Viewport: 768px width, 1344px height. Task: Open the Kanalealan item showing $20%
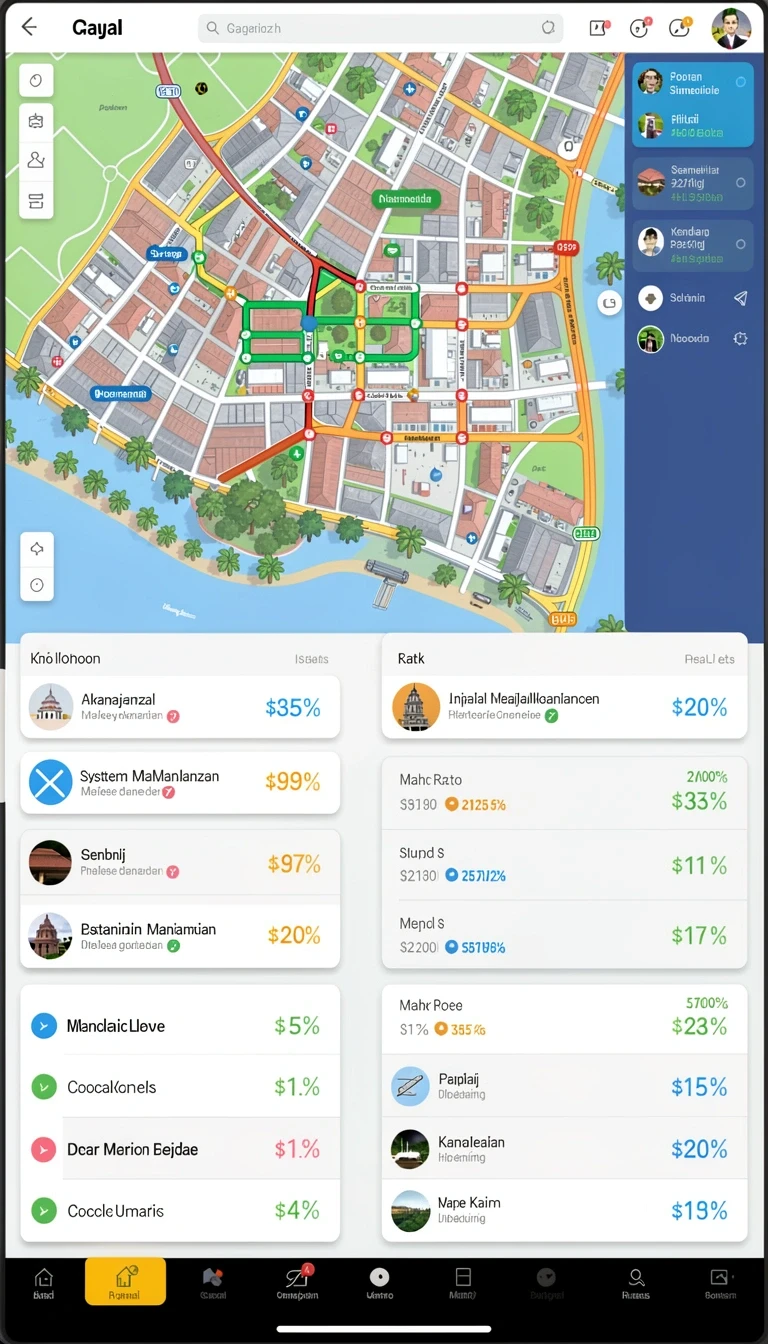pos(564,1149)
